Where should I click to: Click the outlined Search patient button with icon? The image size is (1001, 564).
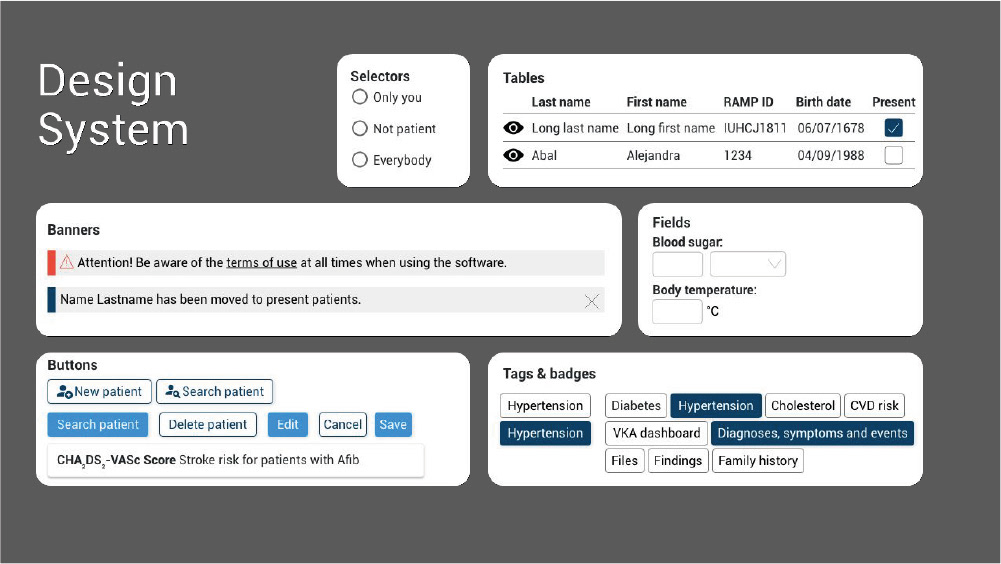214,392
